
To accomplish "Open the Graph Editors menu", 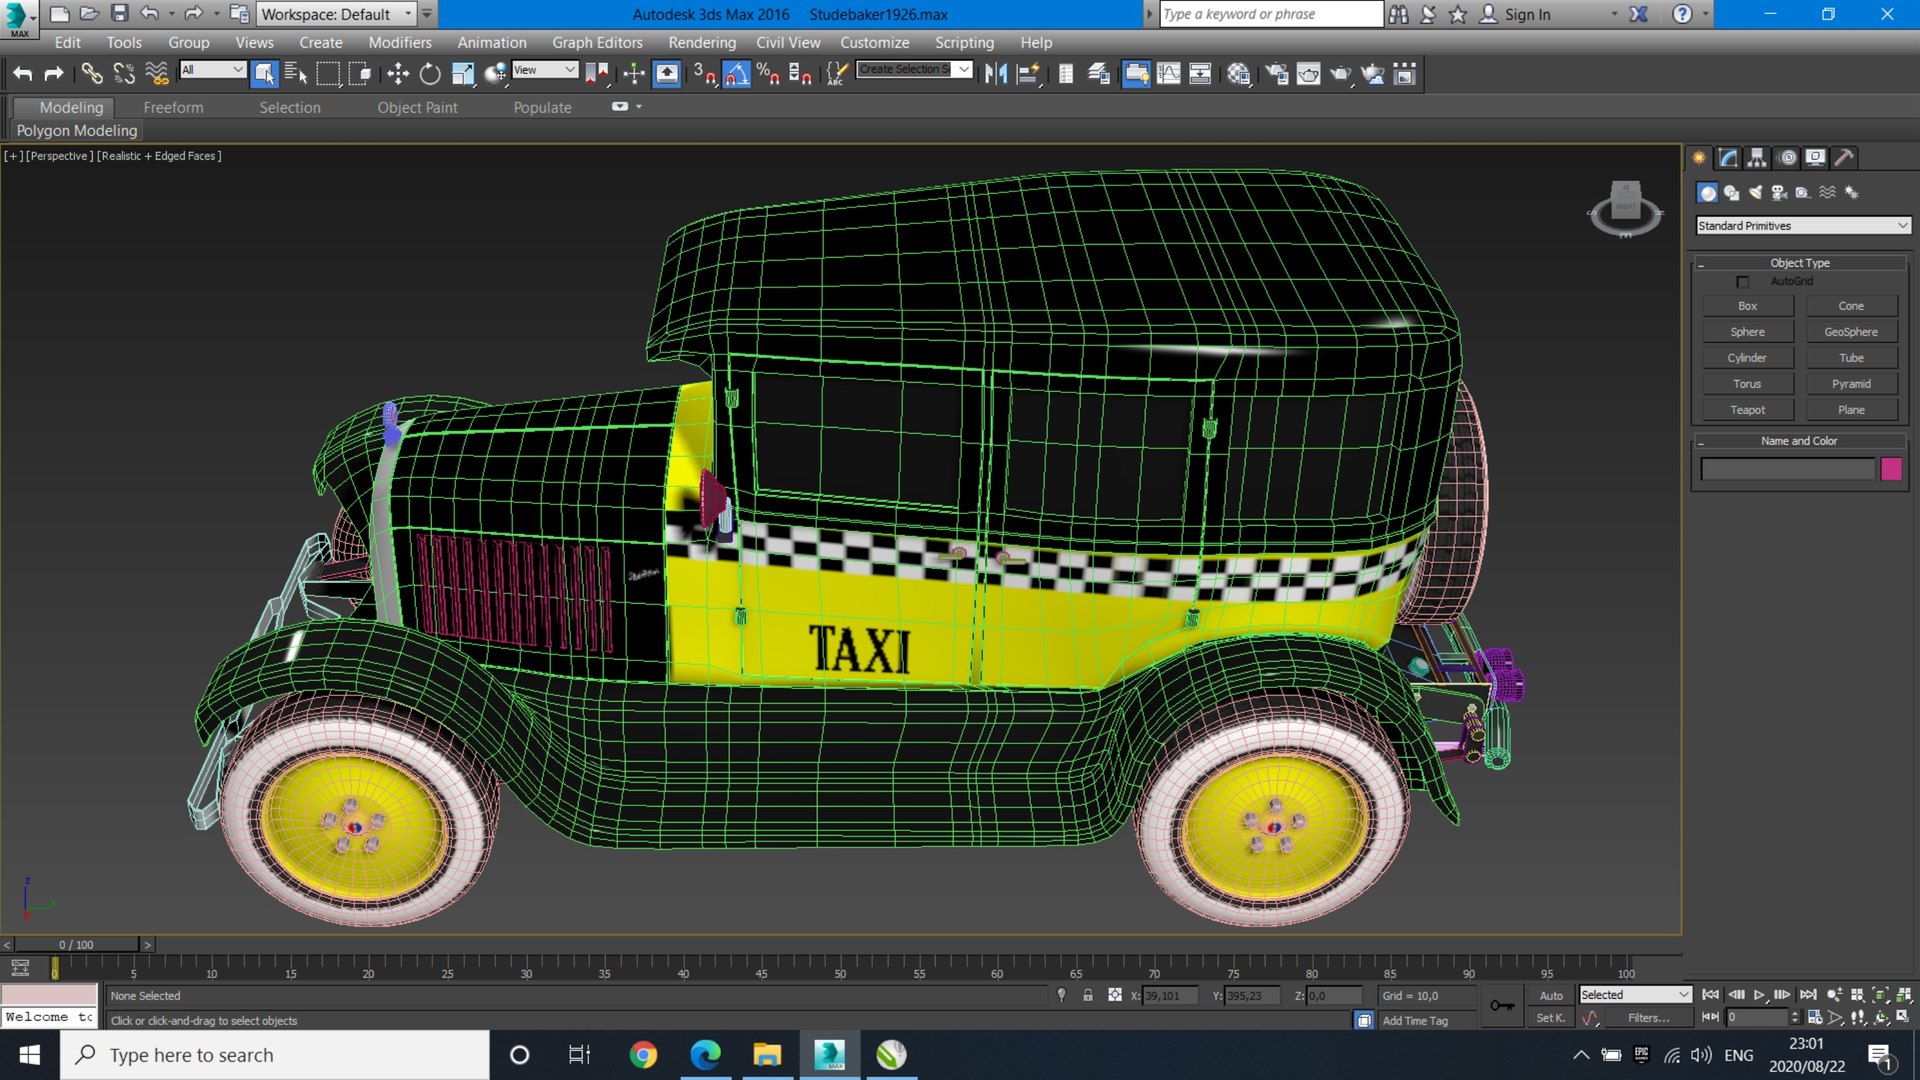I will point(597,42).
